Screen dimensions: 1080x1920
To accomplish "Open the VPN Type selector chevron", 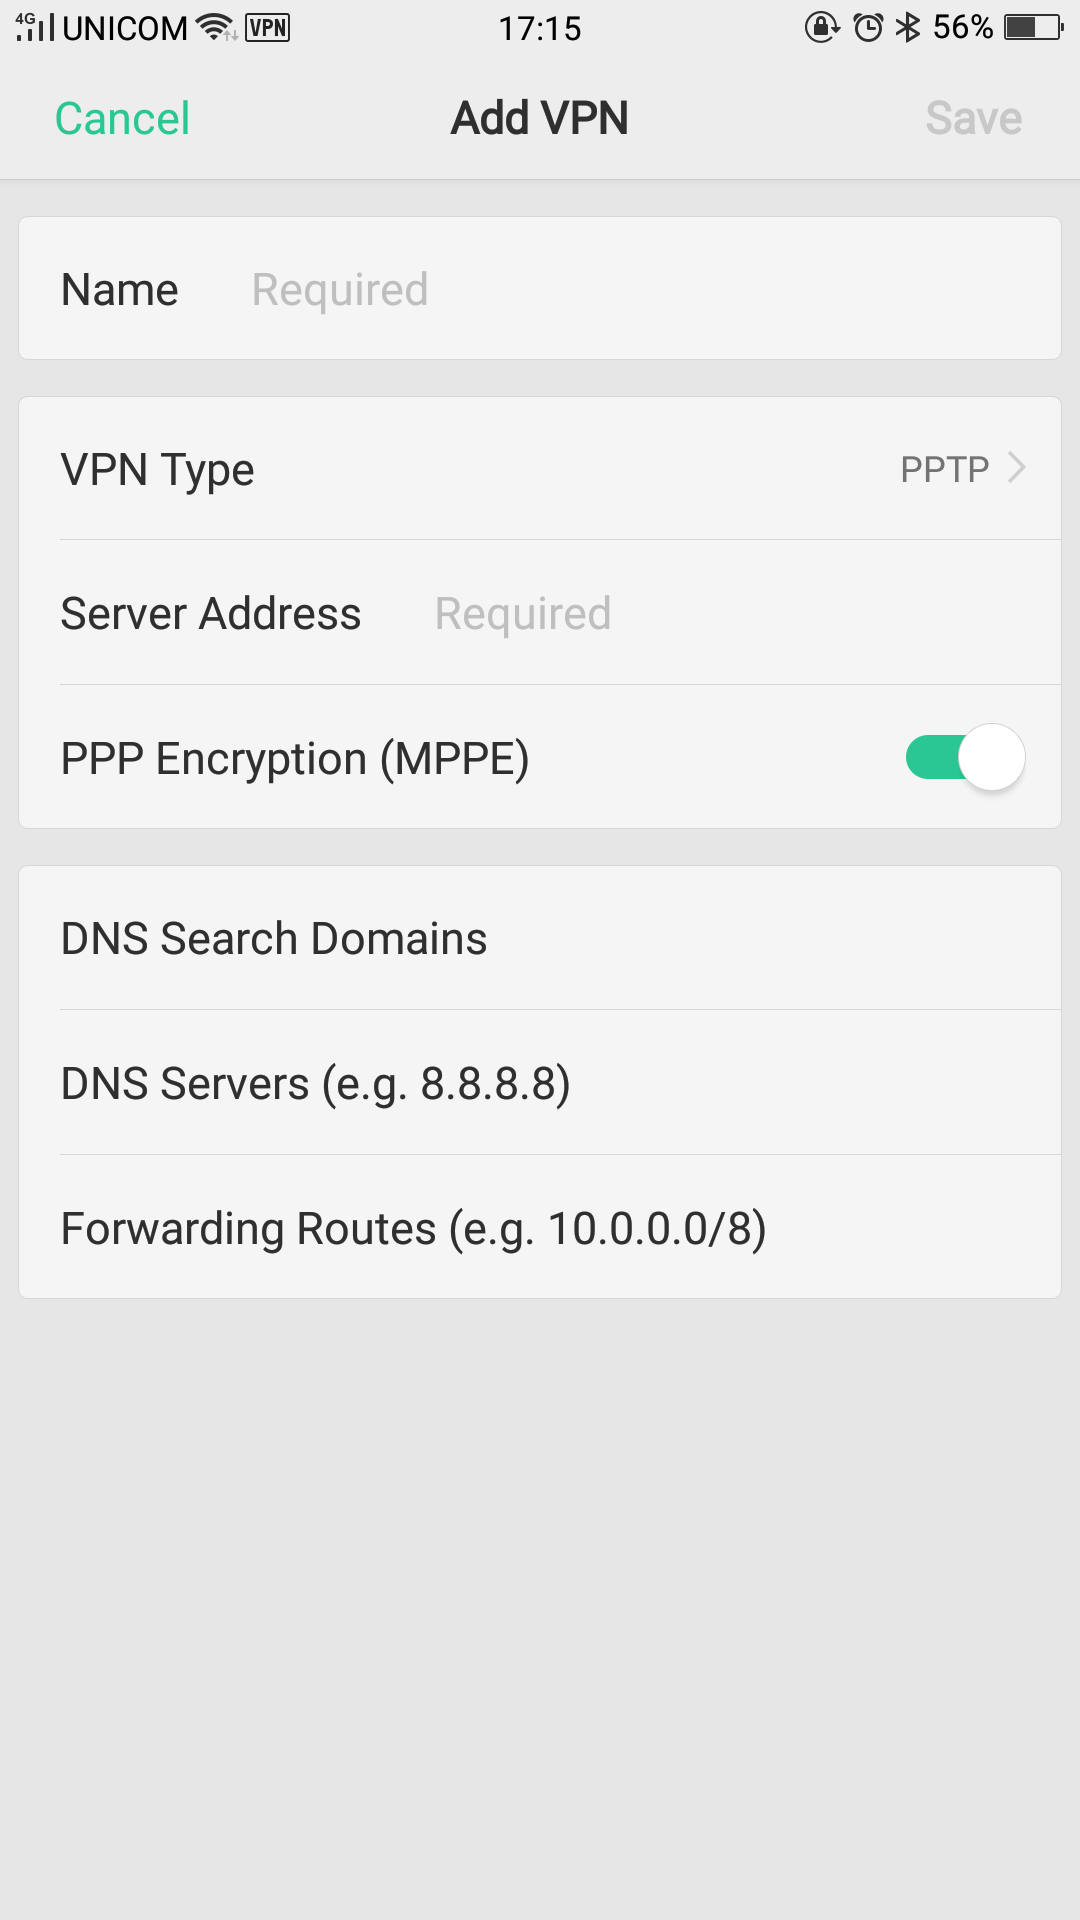I will click(x=1017, y=468).
